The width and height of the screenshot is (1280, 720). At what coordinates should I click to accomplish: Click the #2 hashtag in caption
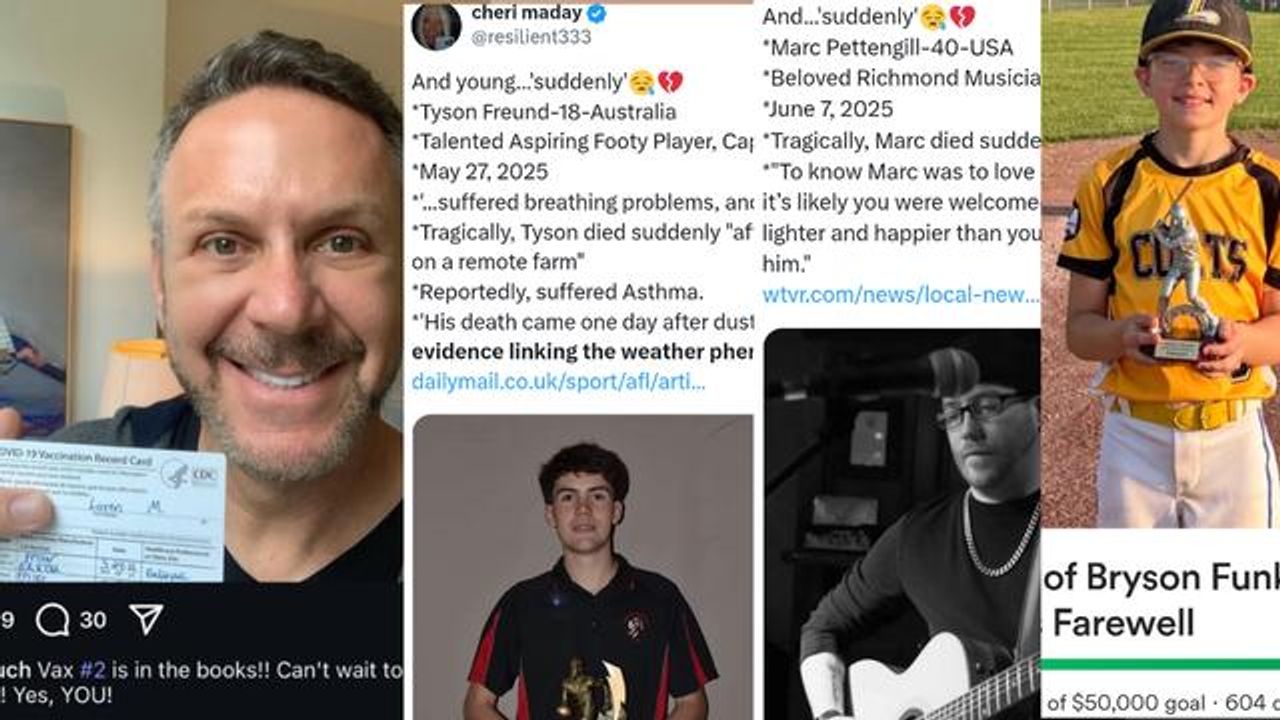93,670
